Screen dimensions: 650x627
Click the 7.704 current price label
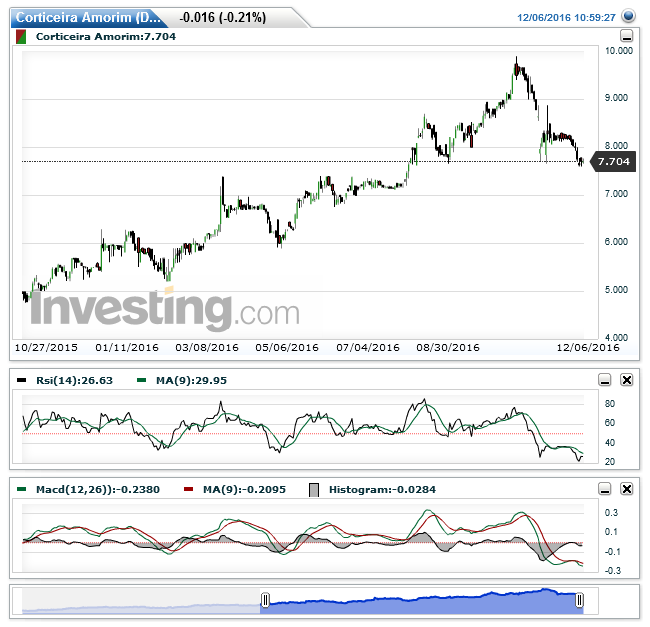pyautogui.click(x=613, y=162)
